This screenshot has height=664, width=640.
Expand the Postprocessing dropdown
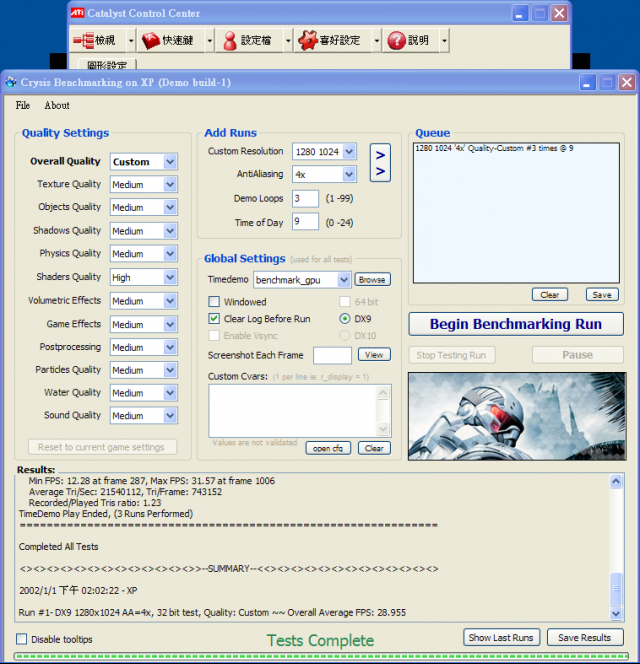click(170, 347)
